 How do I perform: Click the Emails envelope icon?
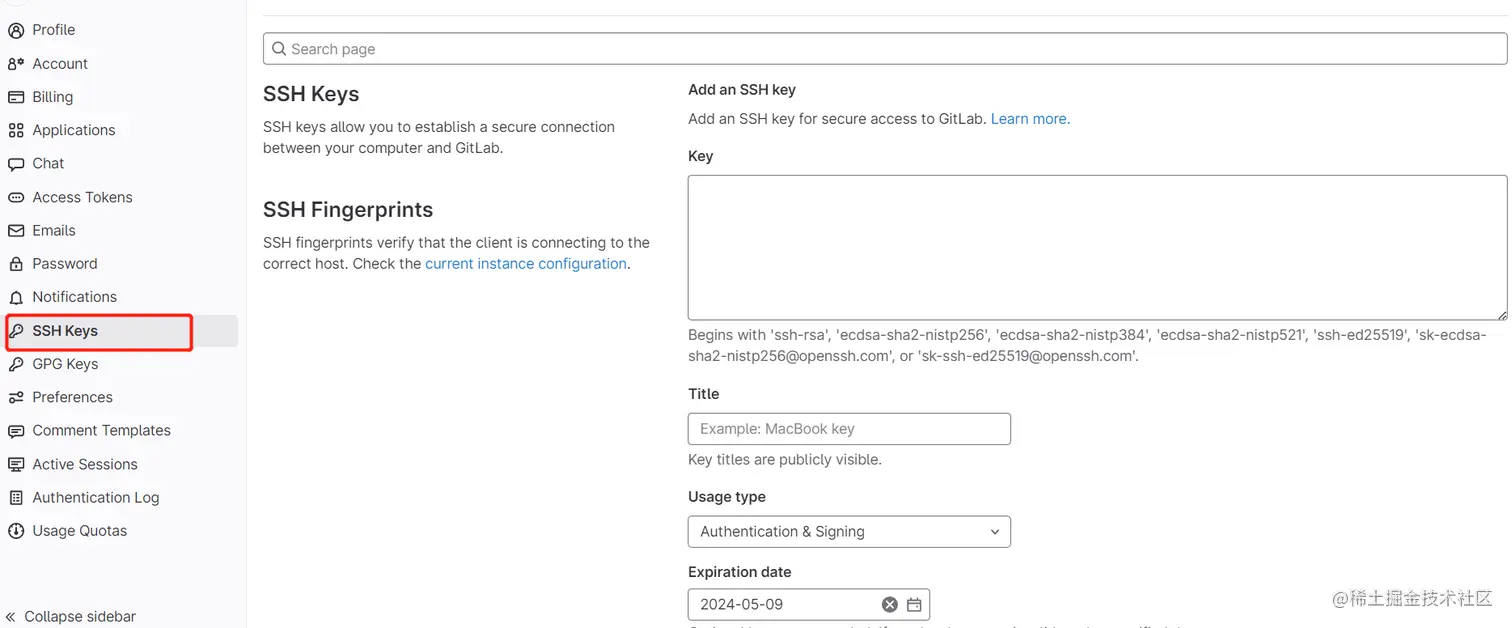pos(16,230)
